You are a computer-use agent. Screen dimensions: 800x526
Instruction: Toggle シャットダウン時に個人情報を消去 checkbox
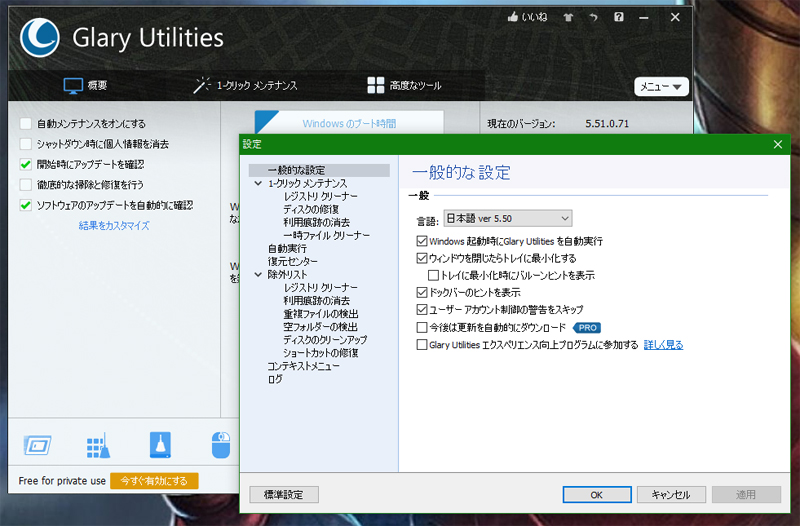26,144
